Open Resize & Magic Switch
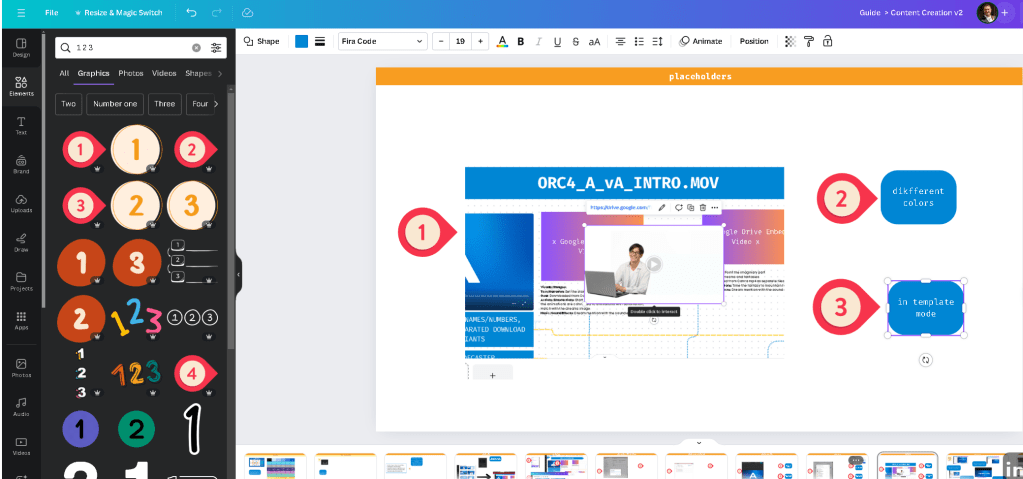This screenshot has height=479, width=1023. click(117, 12)
